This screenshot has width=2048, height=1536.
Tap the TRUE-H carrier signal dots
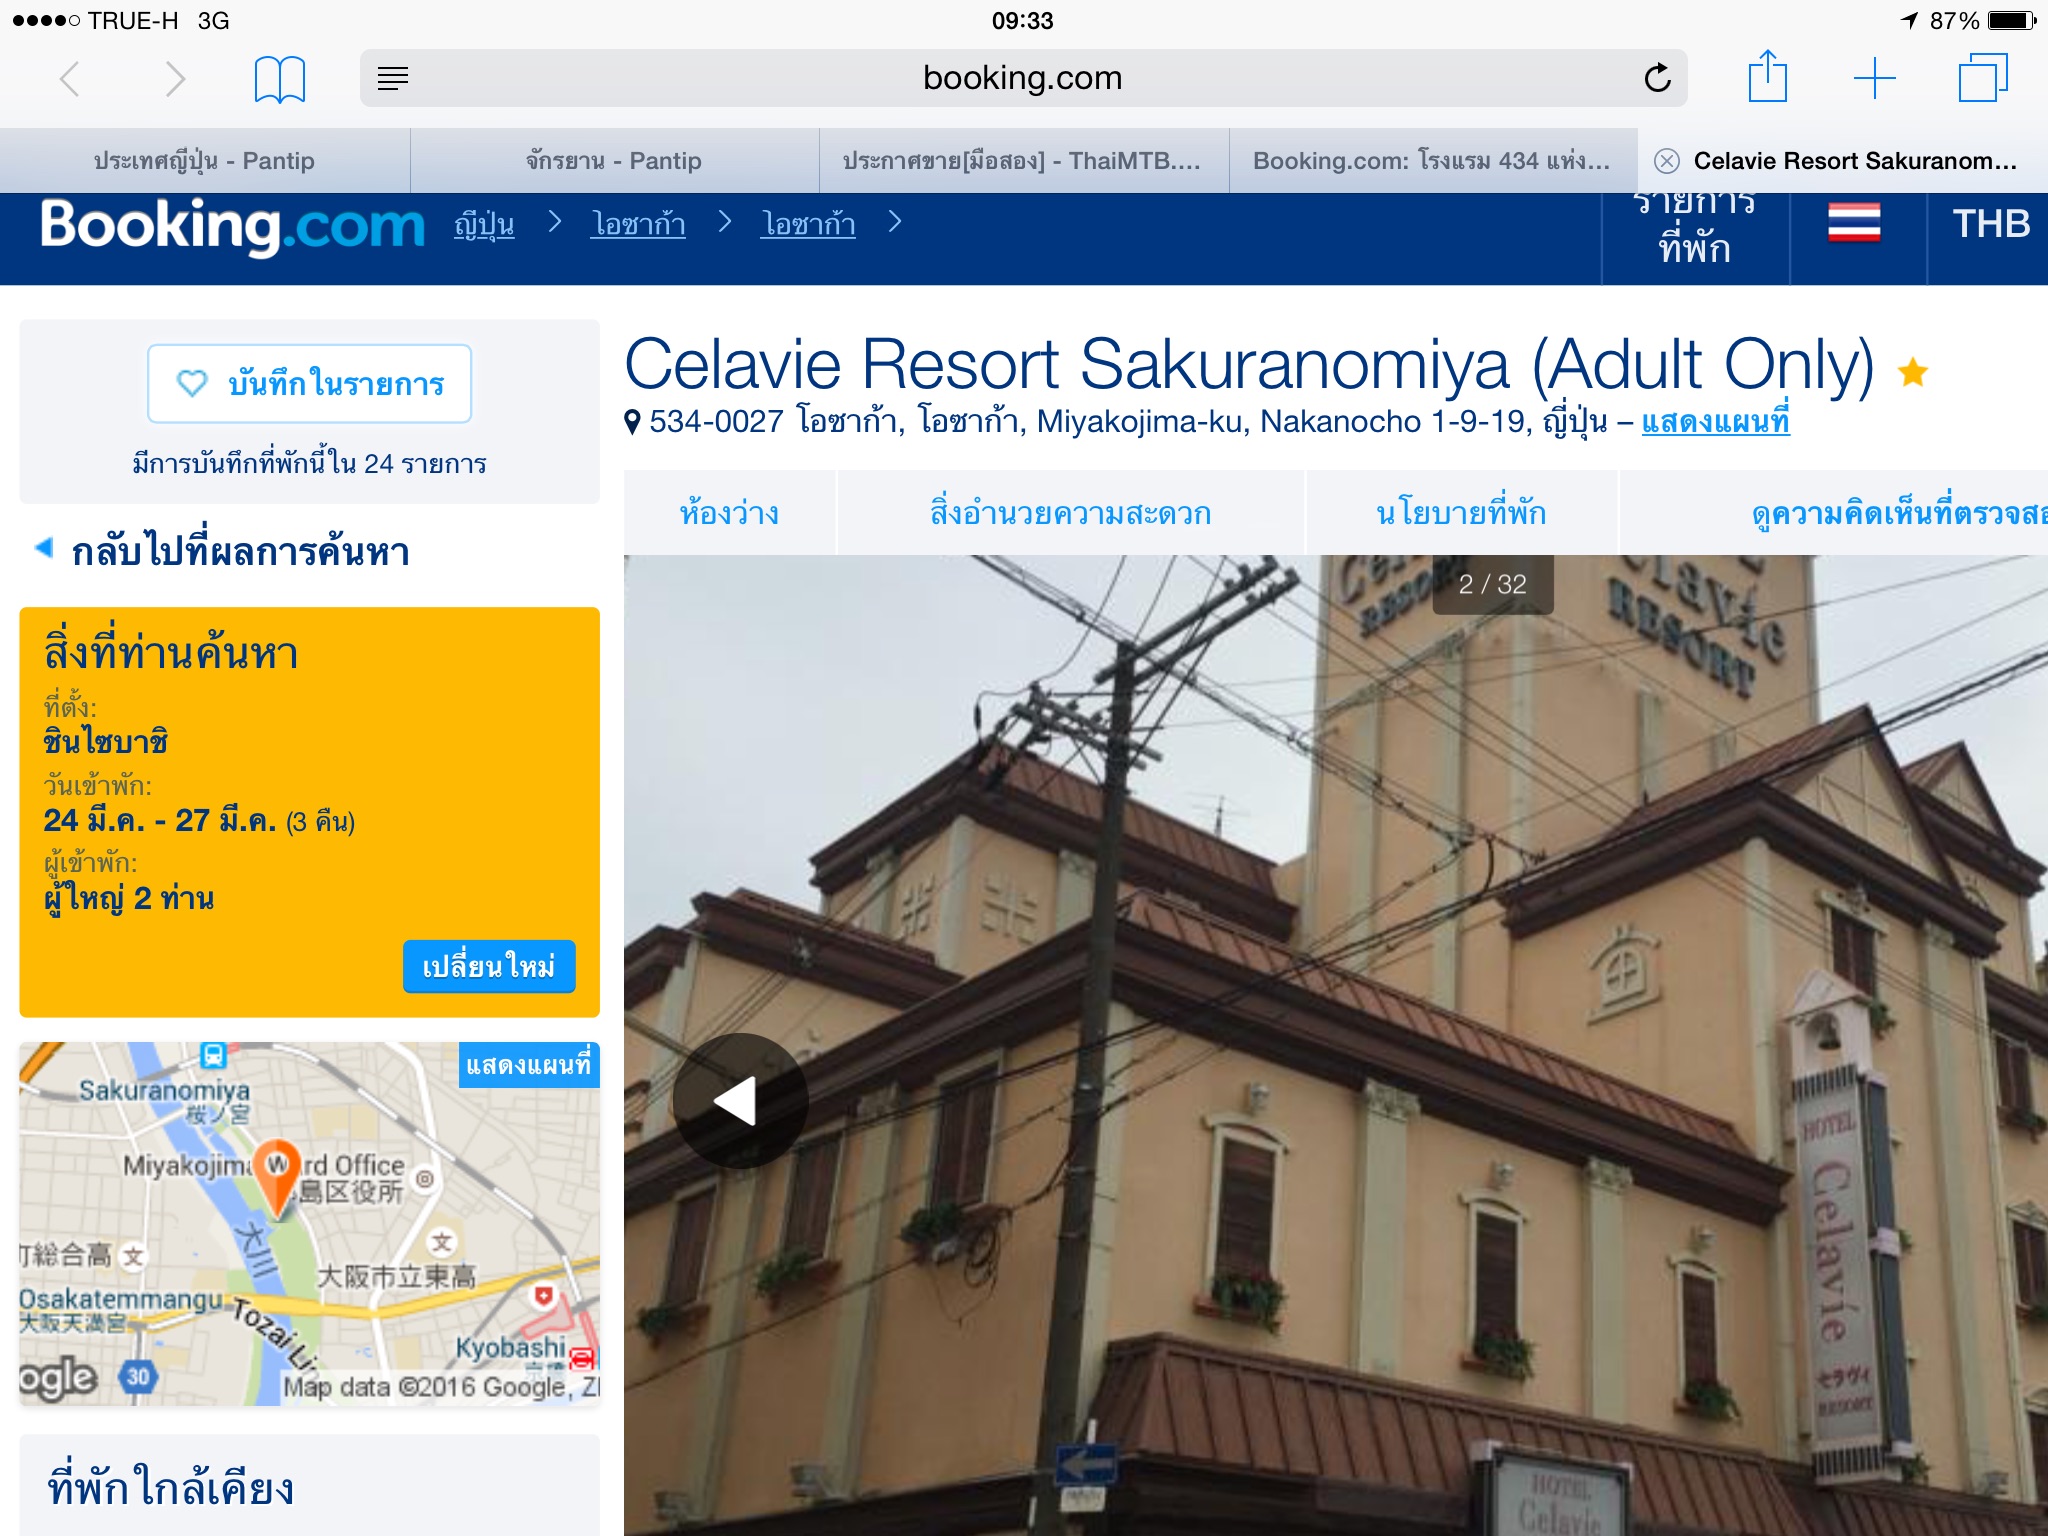[45, 20]
